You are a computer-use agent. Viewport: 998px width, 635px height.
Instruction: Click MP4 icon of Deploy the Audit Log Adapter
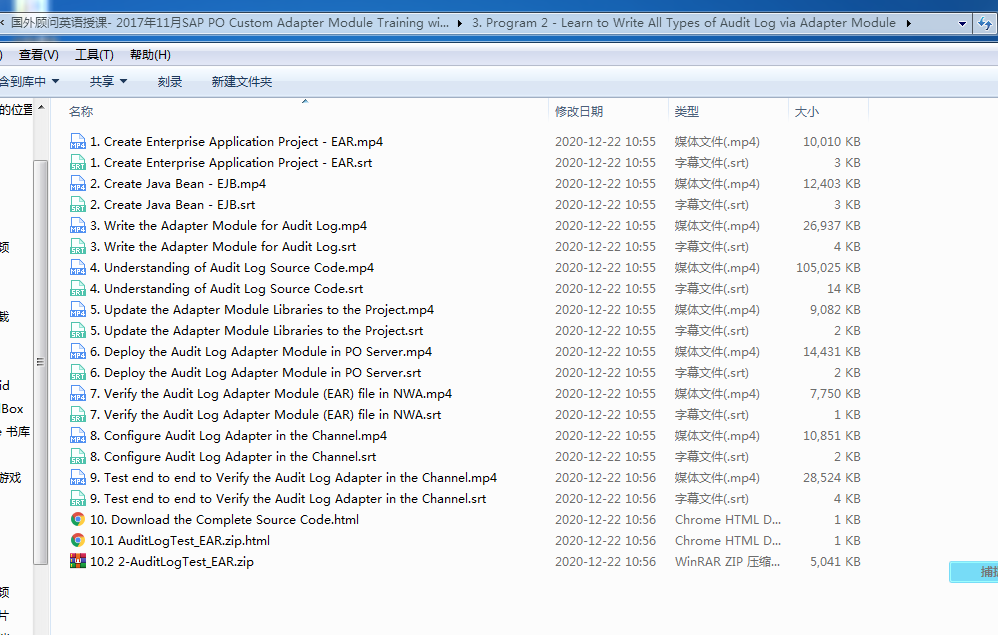click(78, 351)
